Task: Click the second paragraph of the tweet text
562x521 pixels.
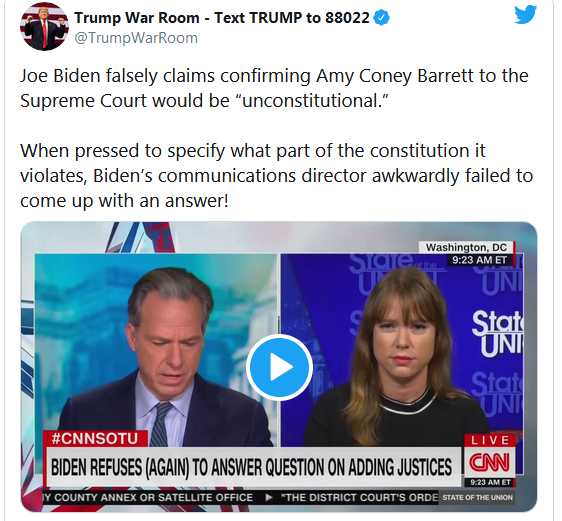Action: click(x=276, y=176)
